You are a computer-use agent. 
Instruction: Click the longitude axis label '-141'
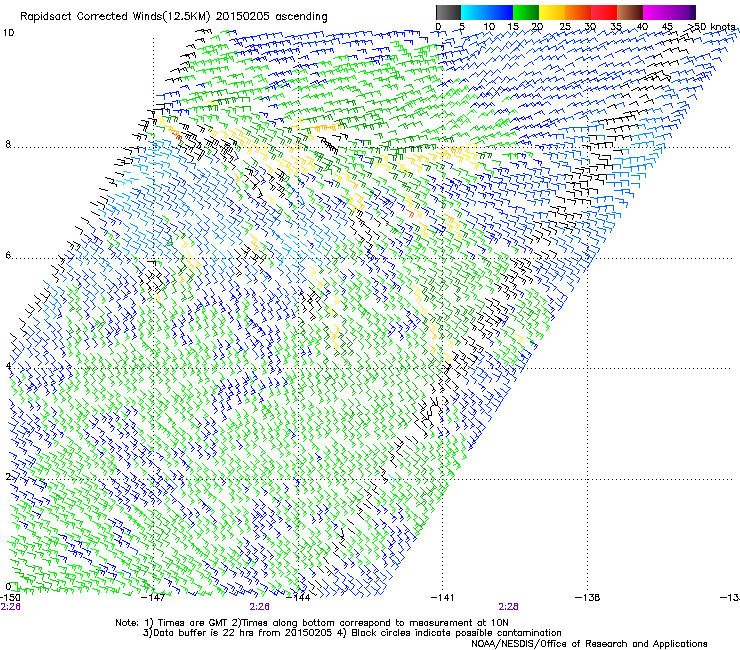442,598
